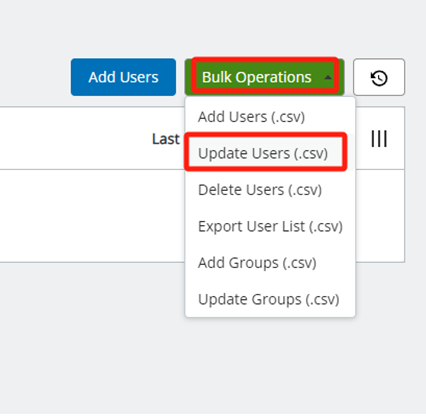
Task: Start bulk user deletion via CSV
Action: click(260, 190)
